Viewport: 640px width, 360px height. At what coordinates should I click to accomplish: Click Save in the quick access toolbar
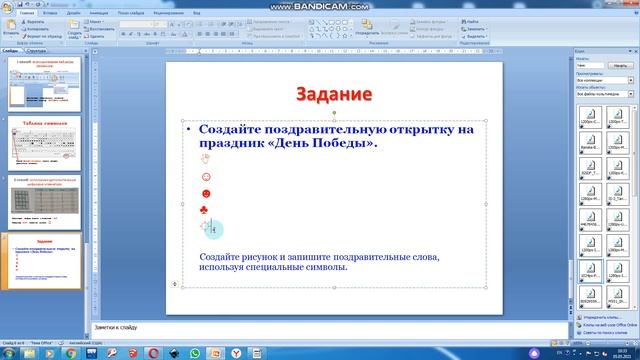[x=20, y=4]
